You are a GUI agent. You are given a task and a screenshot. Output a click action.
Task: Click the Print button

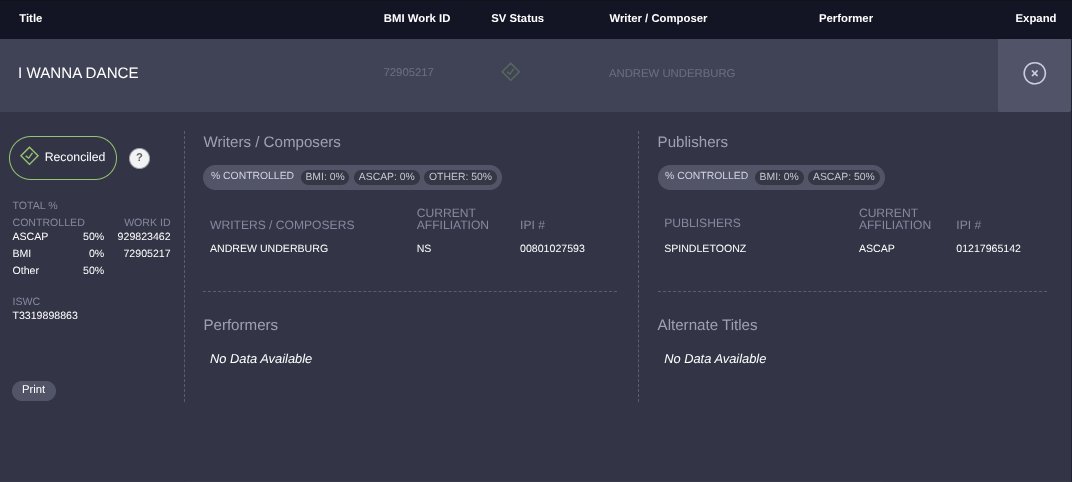pyautogui.click(x=34, y=390)
